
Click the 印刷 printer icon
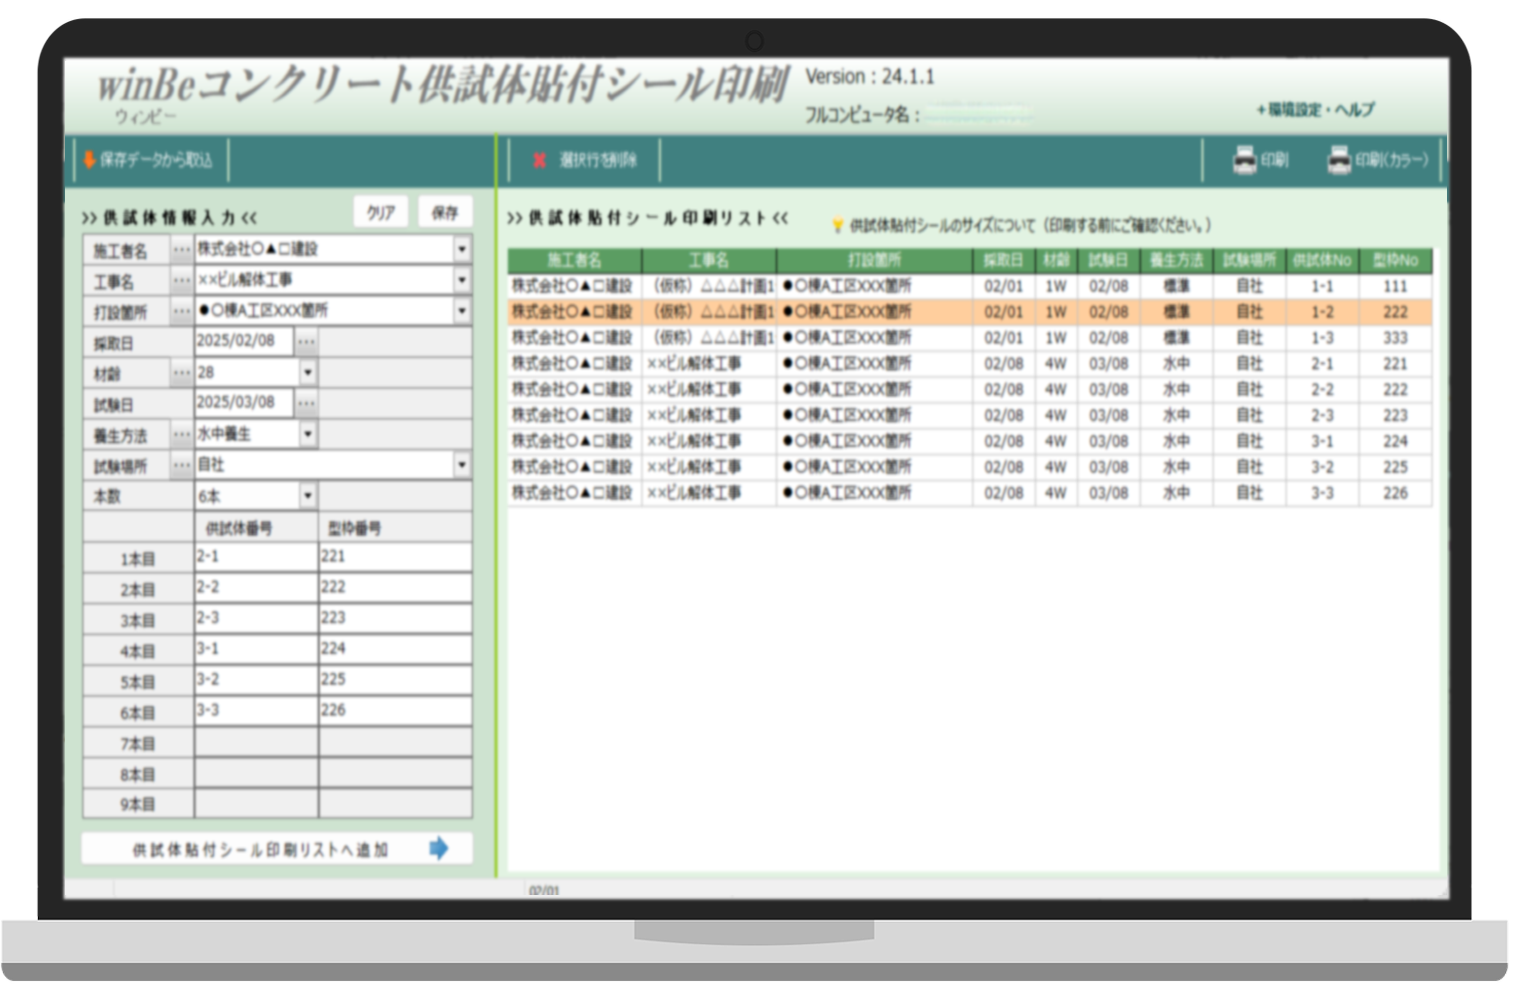(1244, 160)
